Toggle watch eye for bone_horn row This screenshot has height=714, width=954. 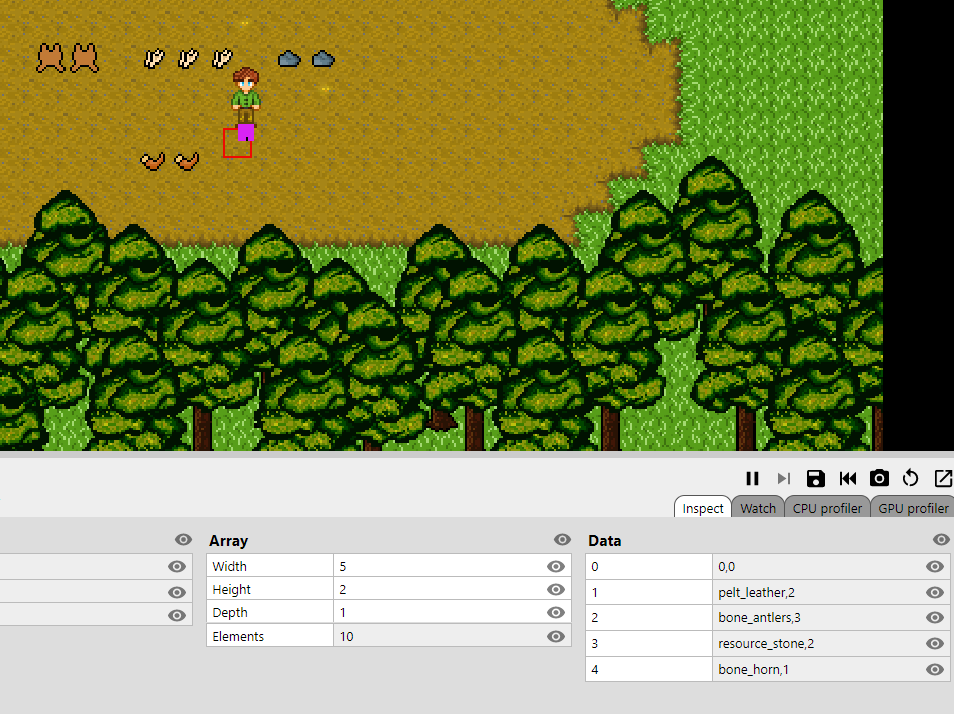click(935, 669)
